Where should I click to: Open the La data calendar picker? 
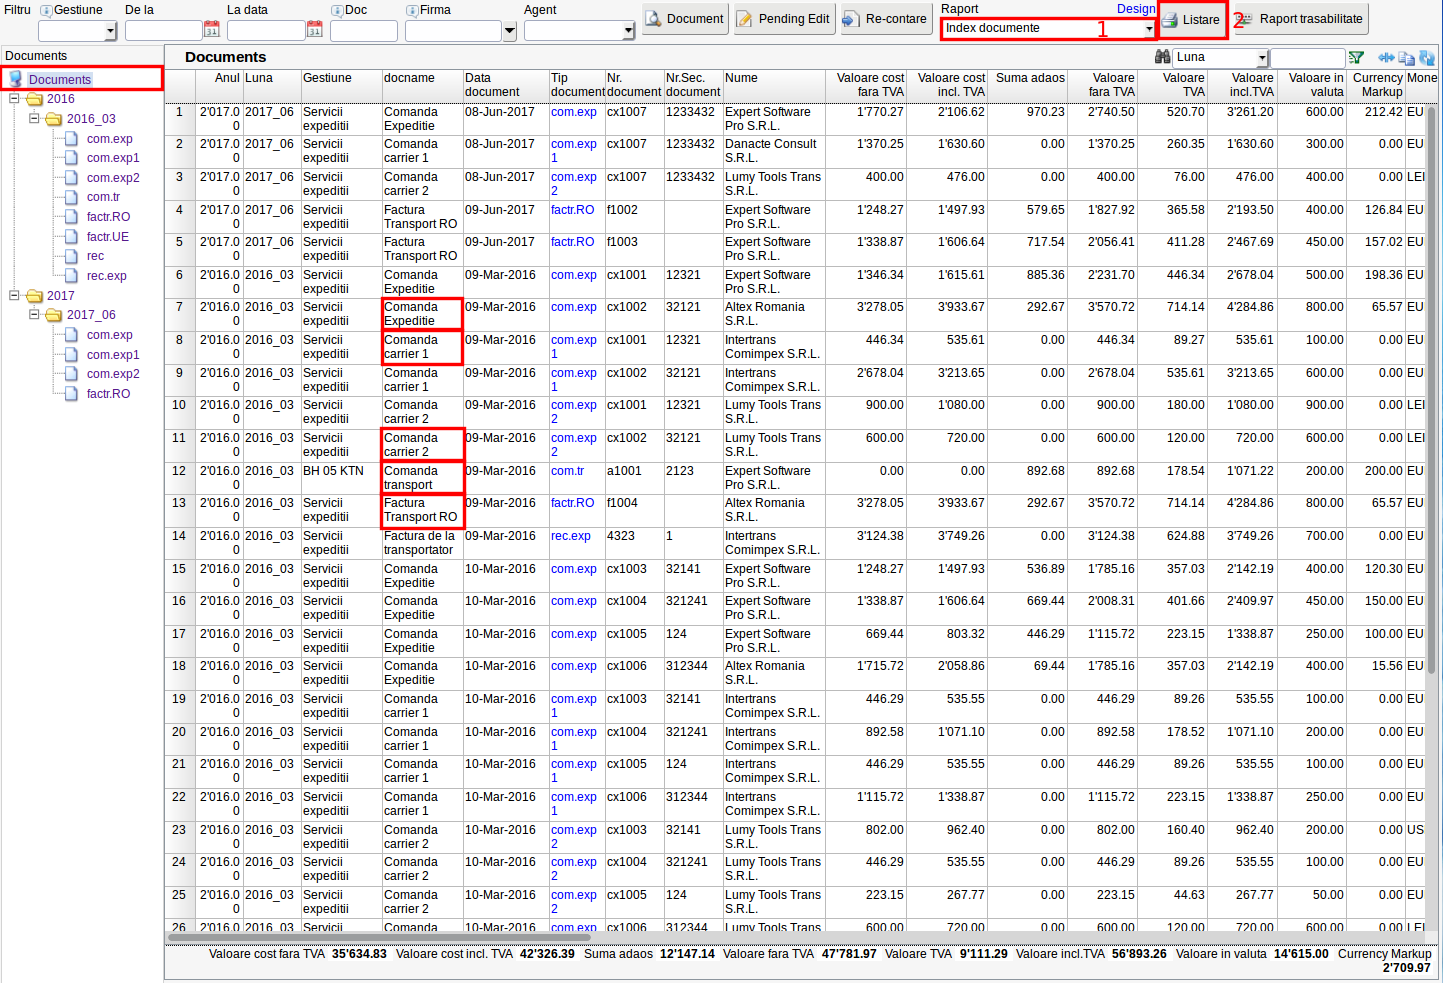pos(314,30)
